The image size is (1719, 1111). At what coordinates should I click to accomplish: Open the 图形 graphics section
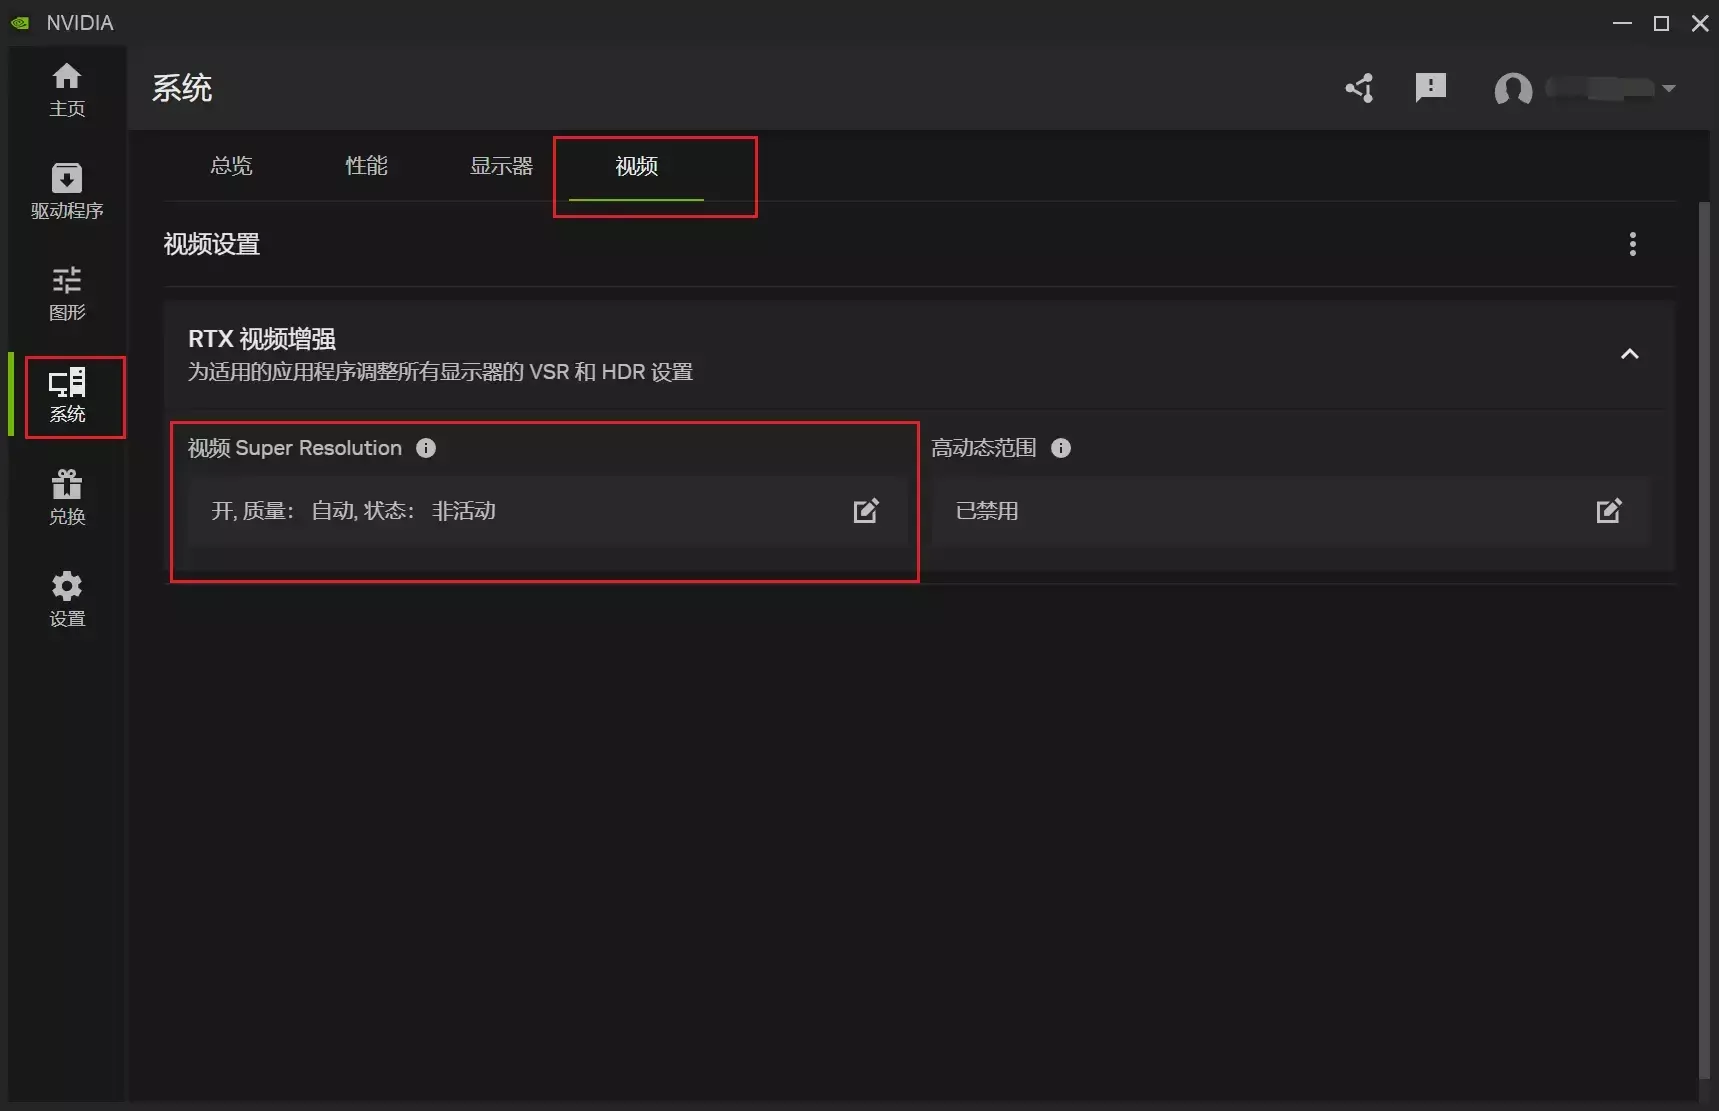point(67,293)
